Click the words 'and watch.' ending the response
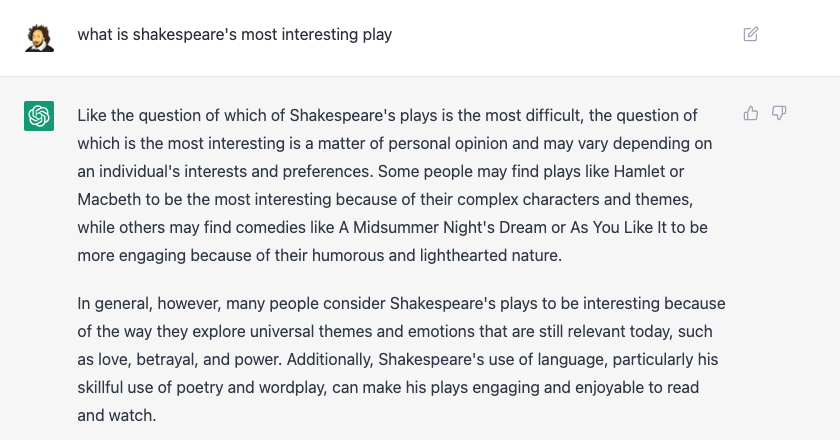Screen dimensions: 840x440 pos(117,415)
